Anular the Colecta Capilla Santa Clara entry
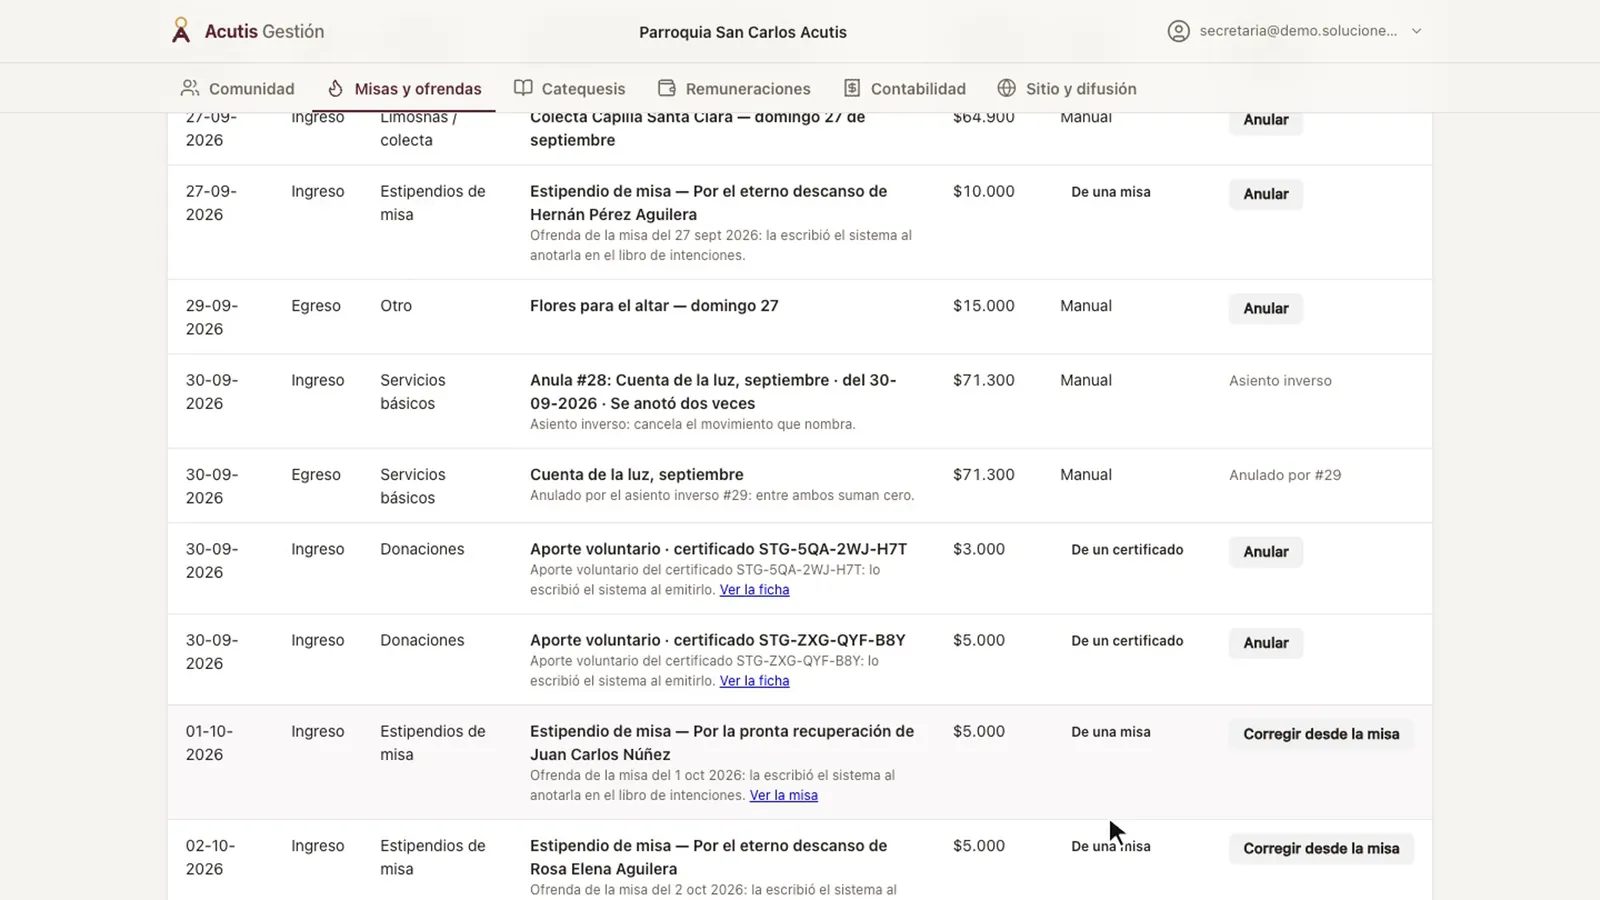This screenshot has height=900, width=1600. tap(1265, 120)
